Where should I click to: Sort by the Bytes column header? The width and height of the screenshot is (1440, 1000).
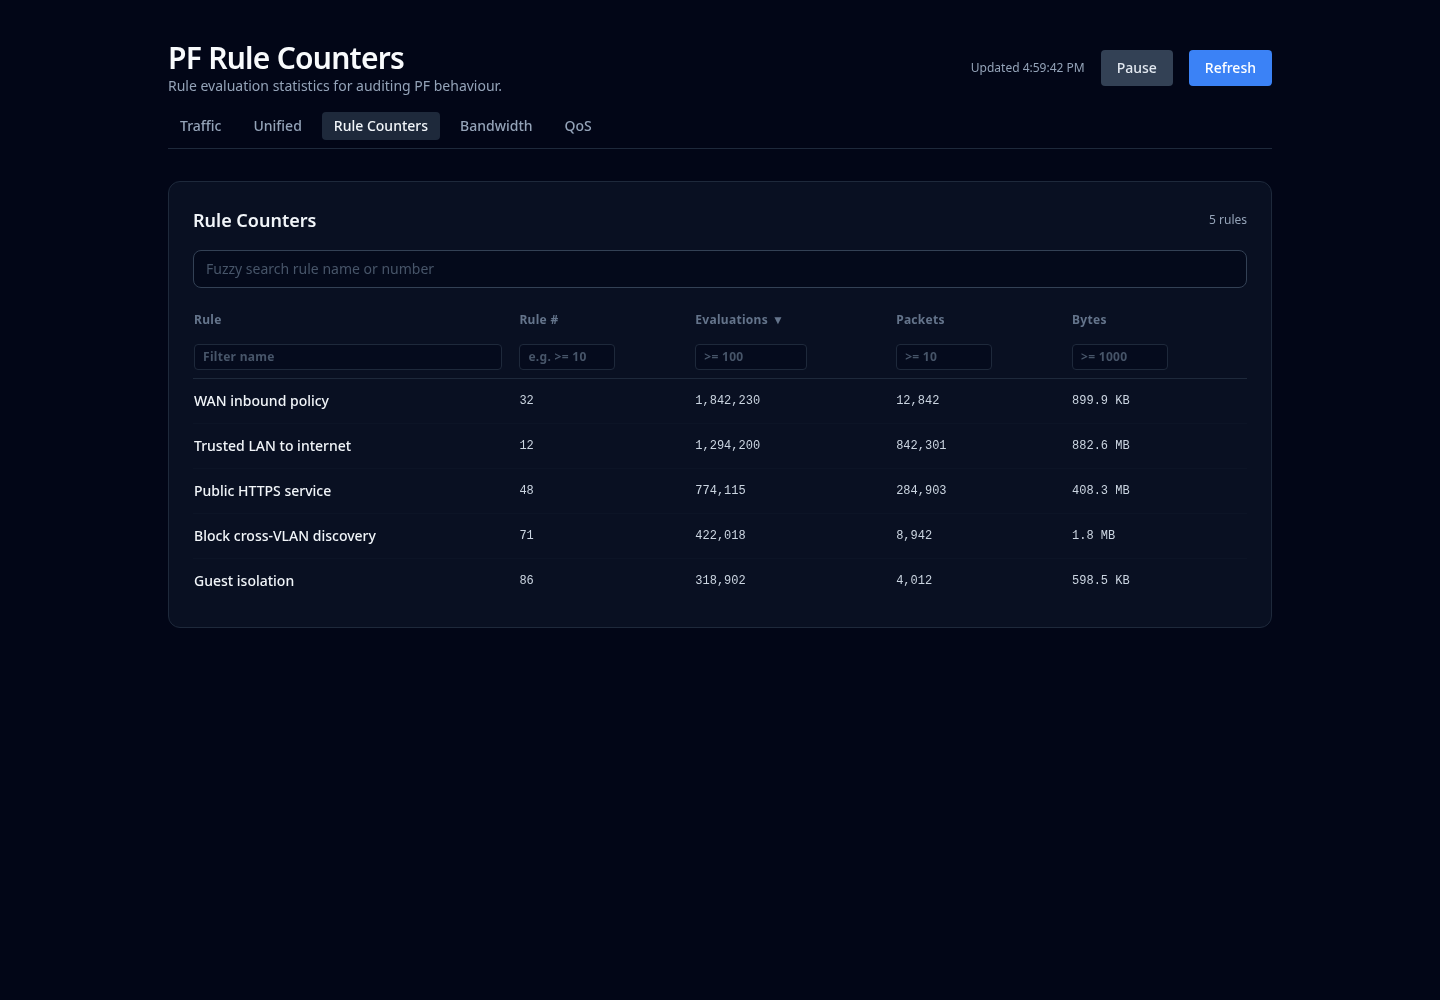pos(1089,320)
